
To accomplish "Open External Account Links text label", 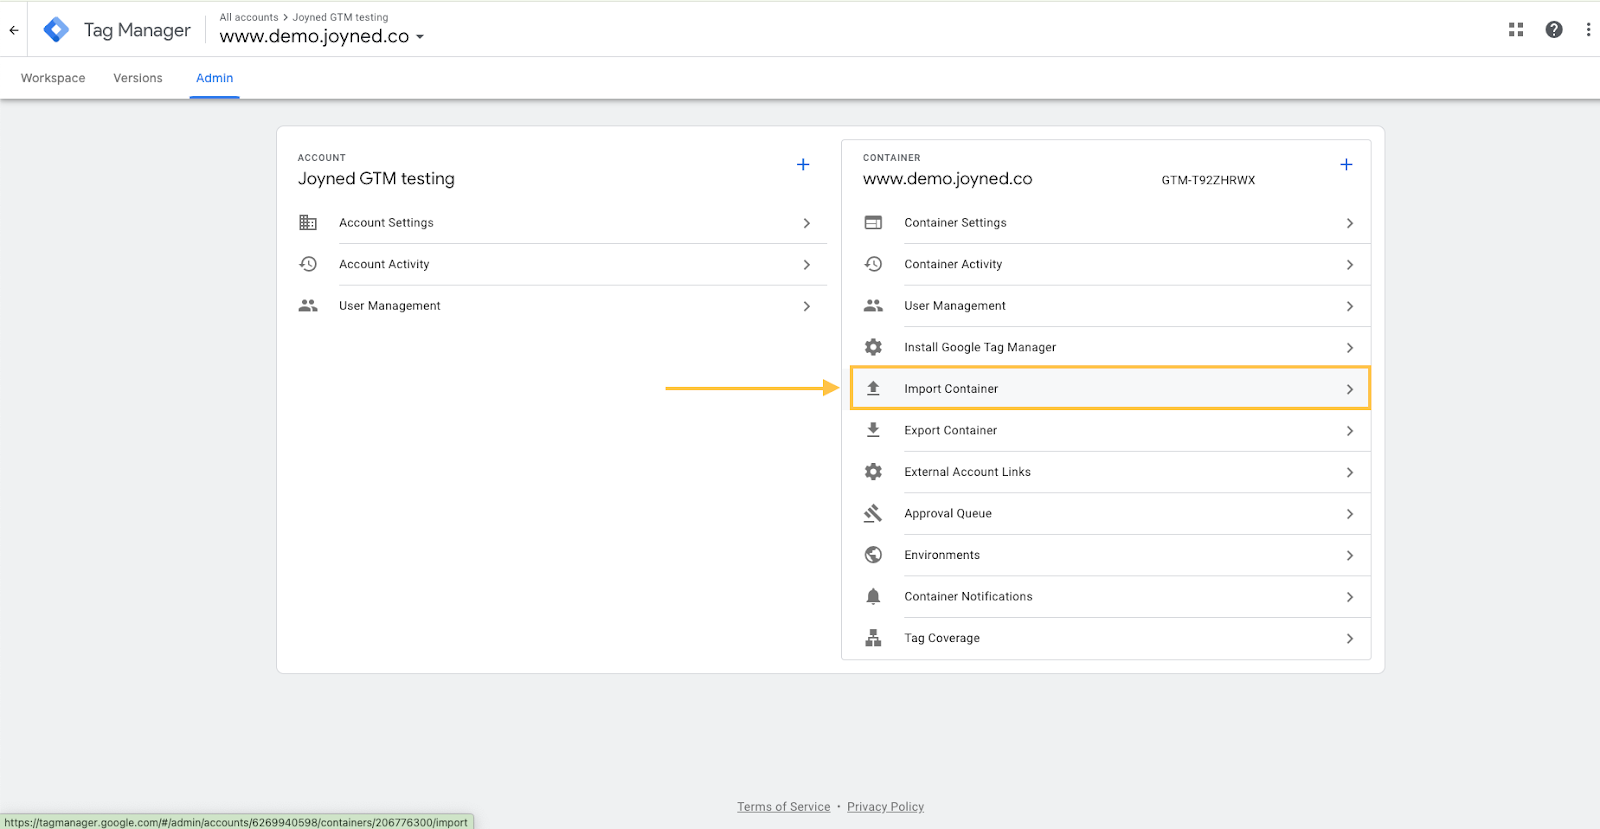I will click(x=967, y=472).
